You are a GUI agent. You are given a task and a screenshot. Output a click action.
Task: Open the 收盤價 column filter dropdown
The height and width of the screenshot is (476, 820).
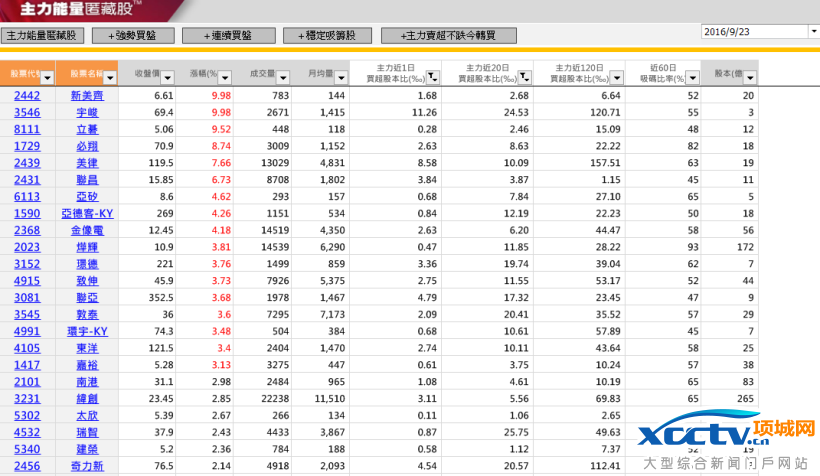[x=168, y=76]
